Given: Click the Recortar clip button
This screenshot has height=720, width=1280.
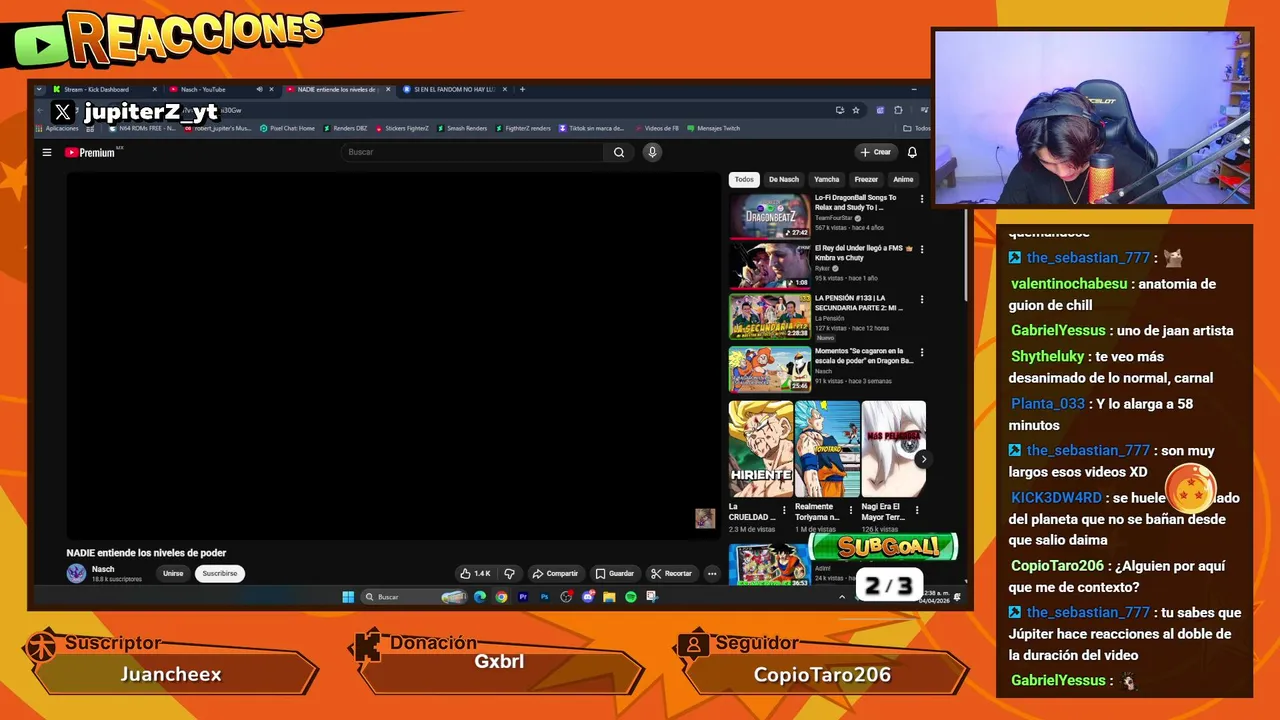Looking at the screenshot, I should pyautogui.click(x=671, y=573).
